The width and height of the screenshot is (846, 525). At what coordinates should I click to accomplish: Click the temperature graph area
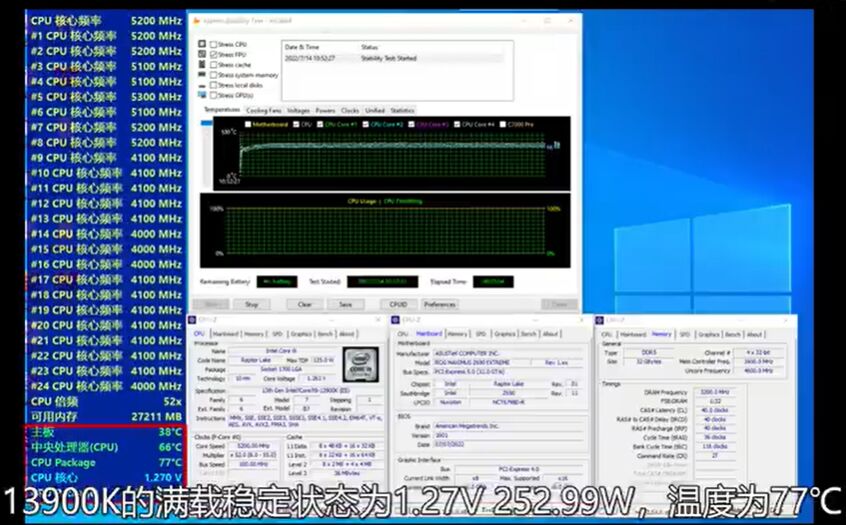tap(391, 153)
